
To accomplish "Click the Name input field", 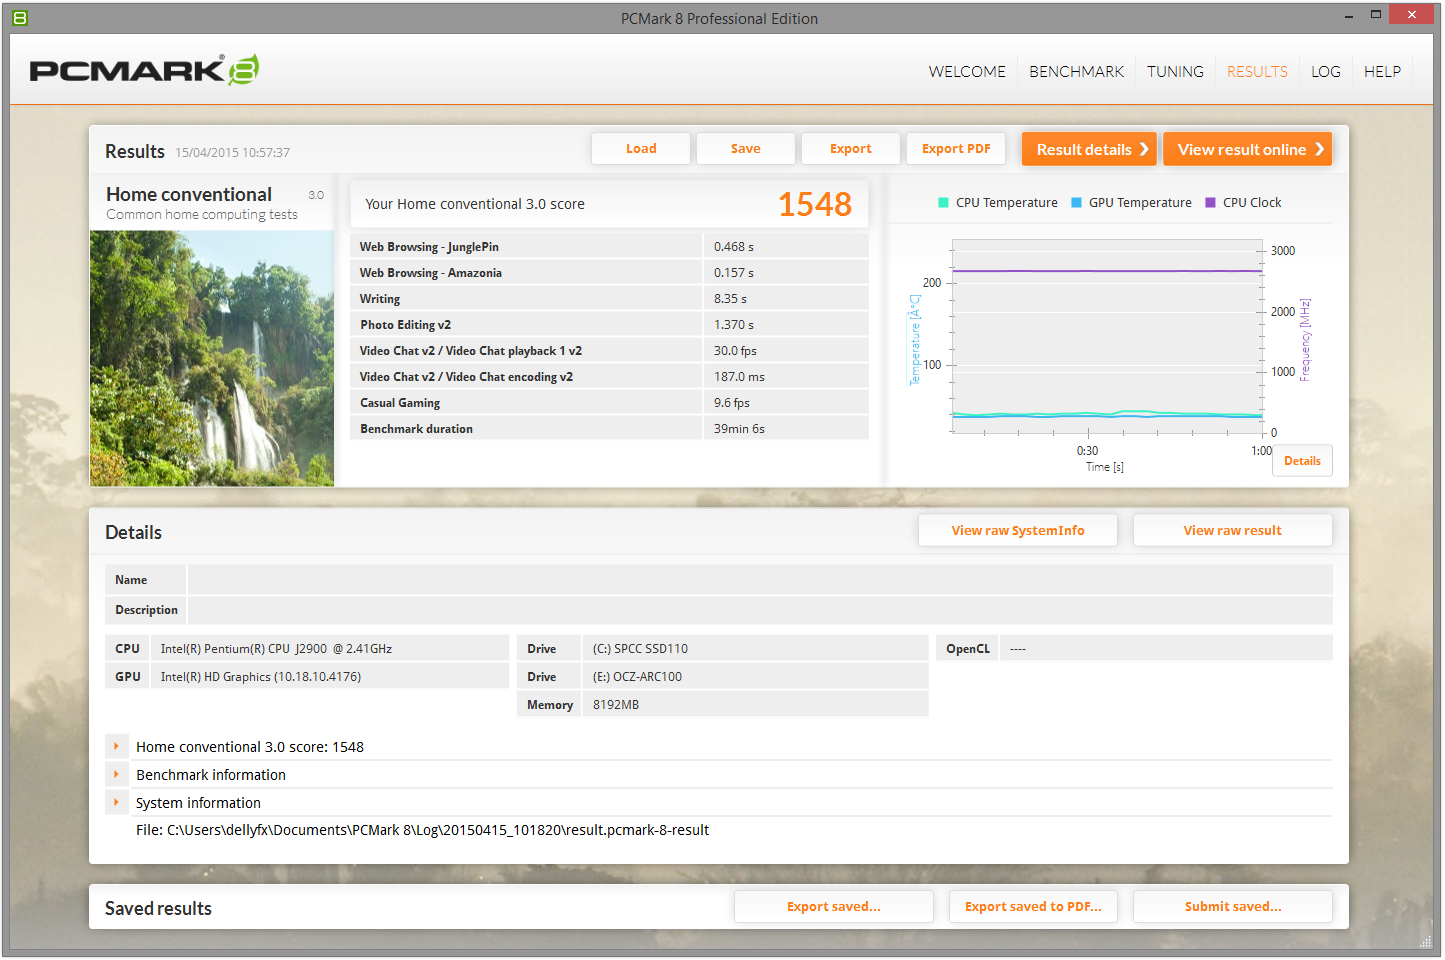I will point(760,580).
